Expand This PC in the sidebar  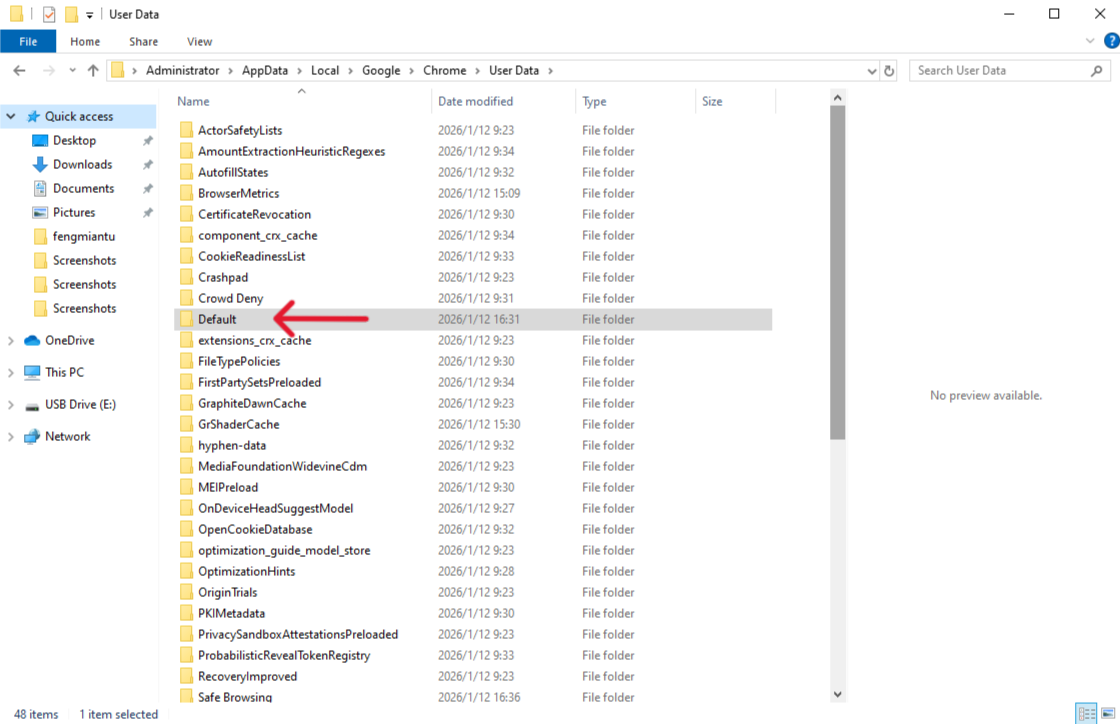(9, 372)
